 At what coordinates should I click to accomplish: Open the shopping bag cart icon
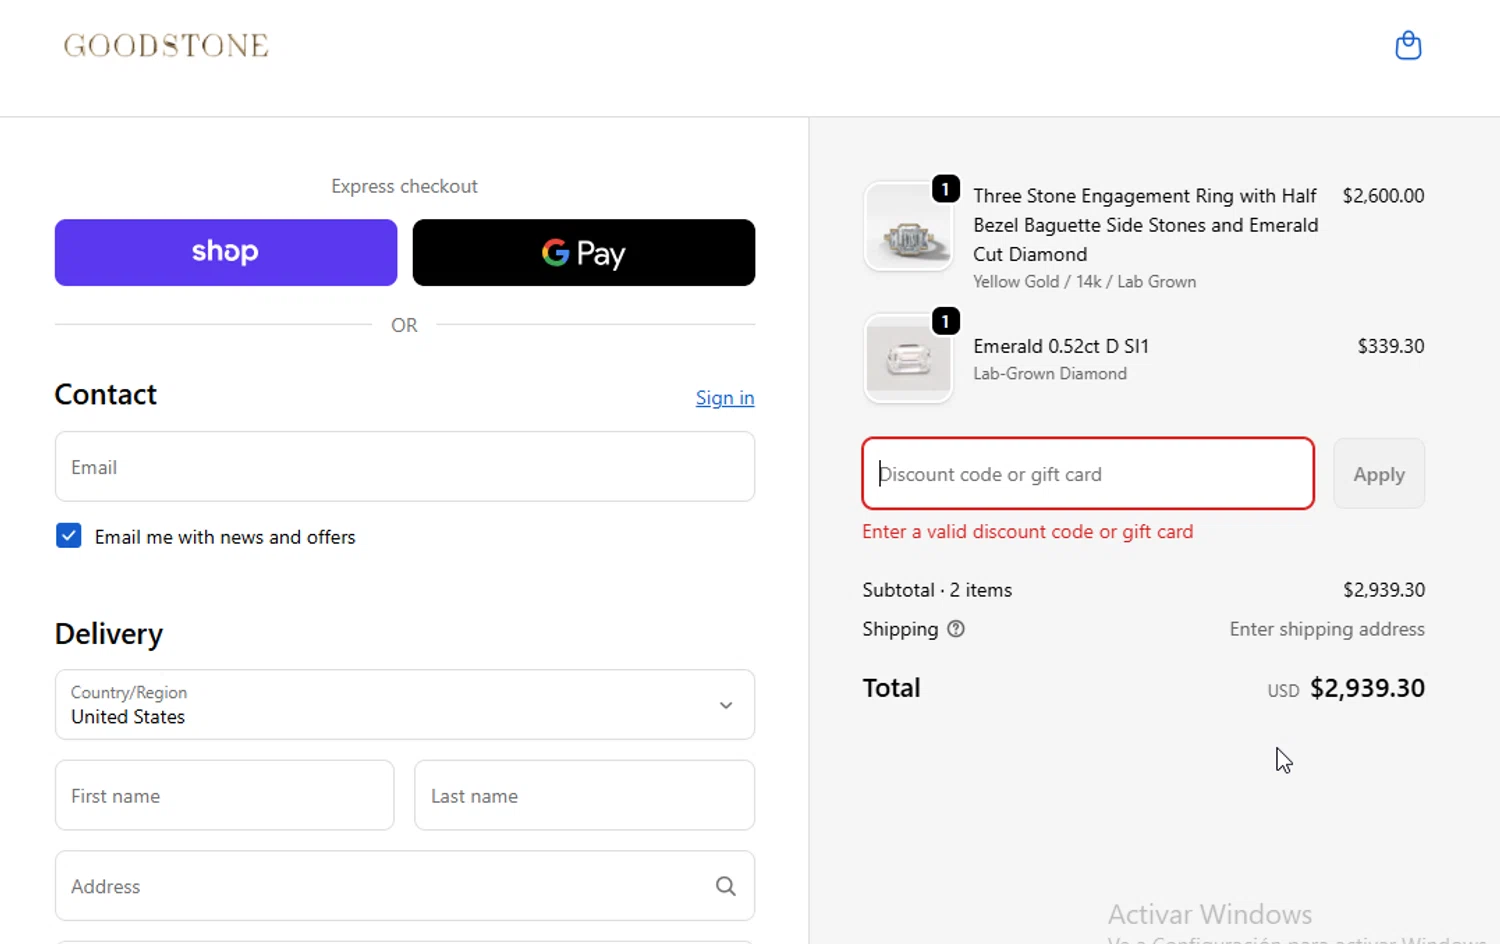point(1408,46)
